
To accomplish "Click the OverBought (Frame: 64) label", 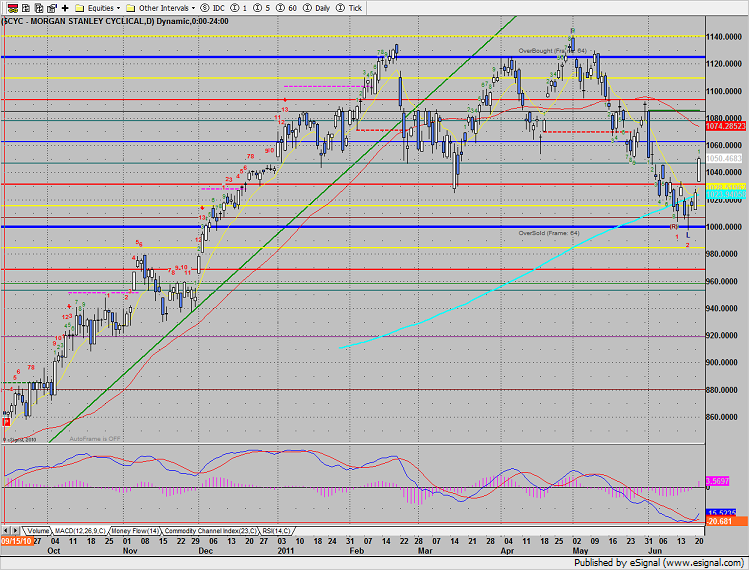I will (552, 51).
